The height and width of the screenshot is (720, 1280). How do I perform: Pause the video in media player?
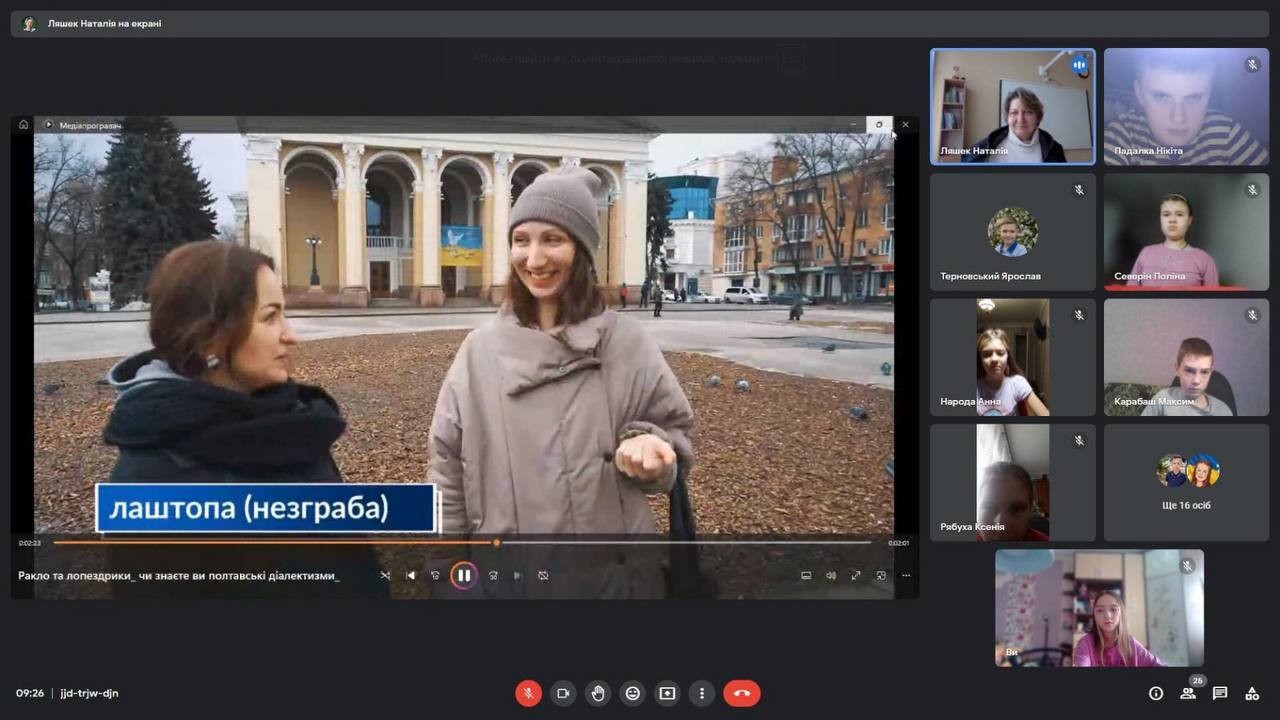pos(463,575)
